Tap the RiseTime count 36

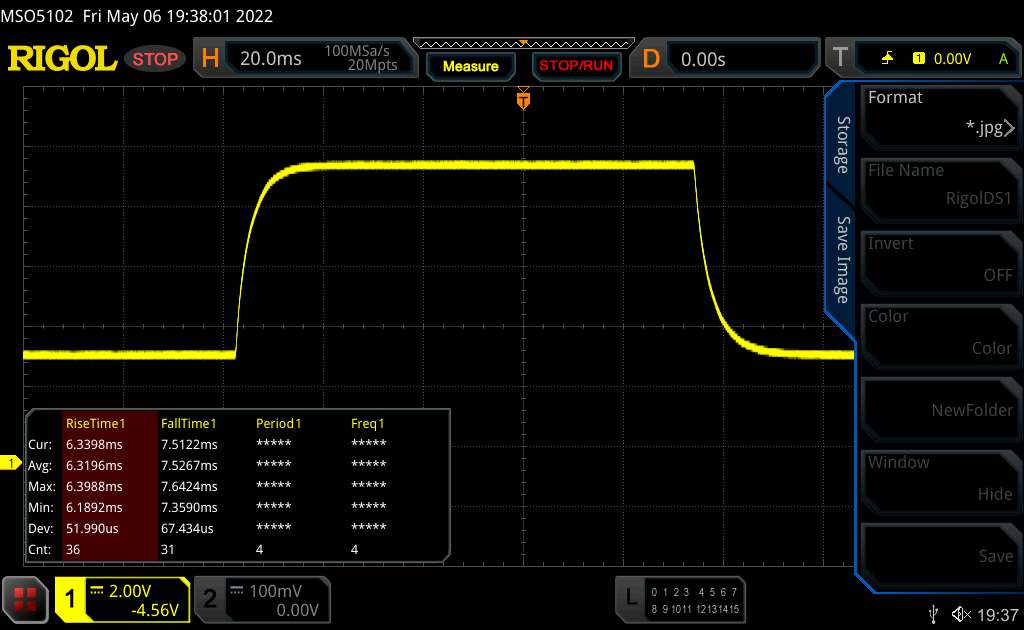pos(72,549)
